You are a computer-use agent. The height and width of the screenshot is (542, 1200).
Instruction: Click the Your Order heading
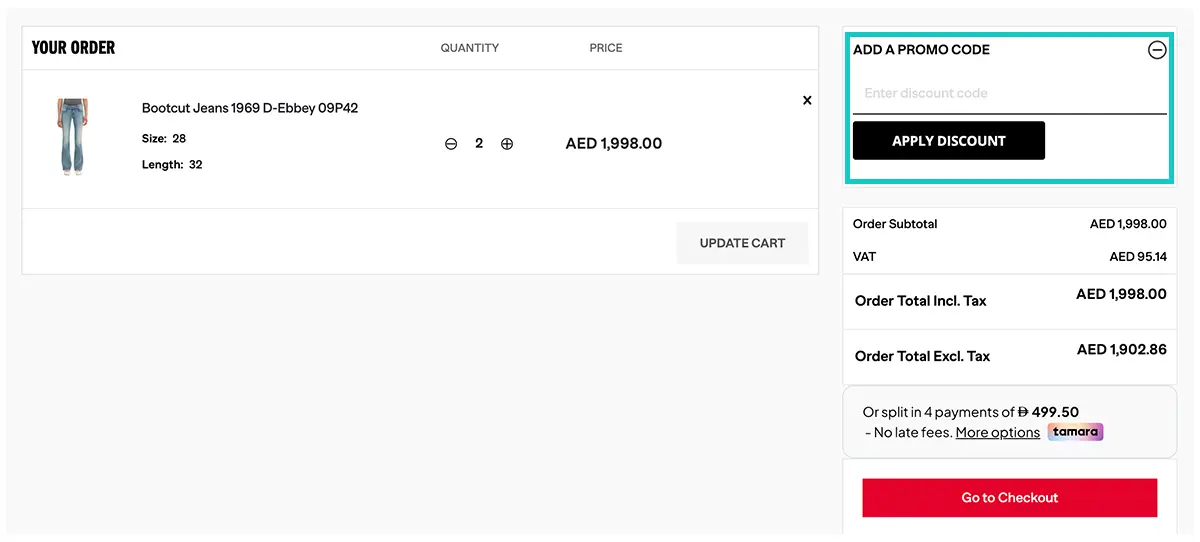(x=73, y=48)
